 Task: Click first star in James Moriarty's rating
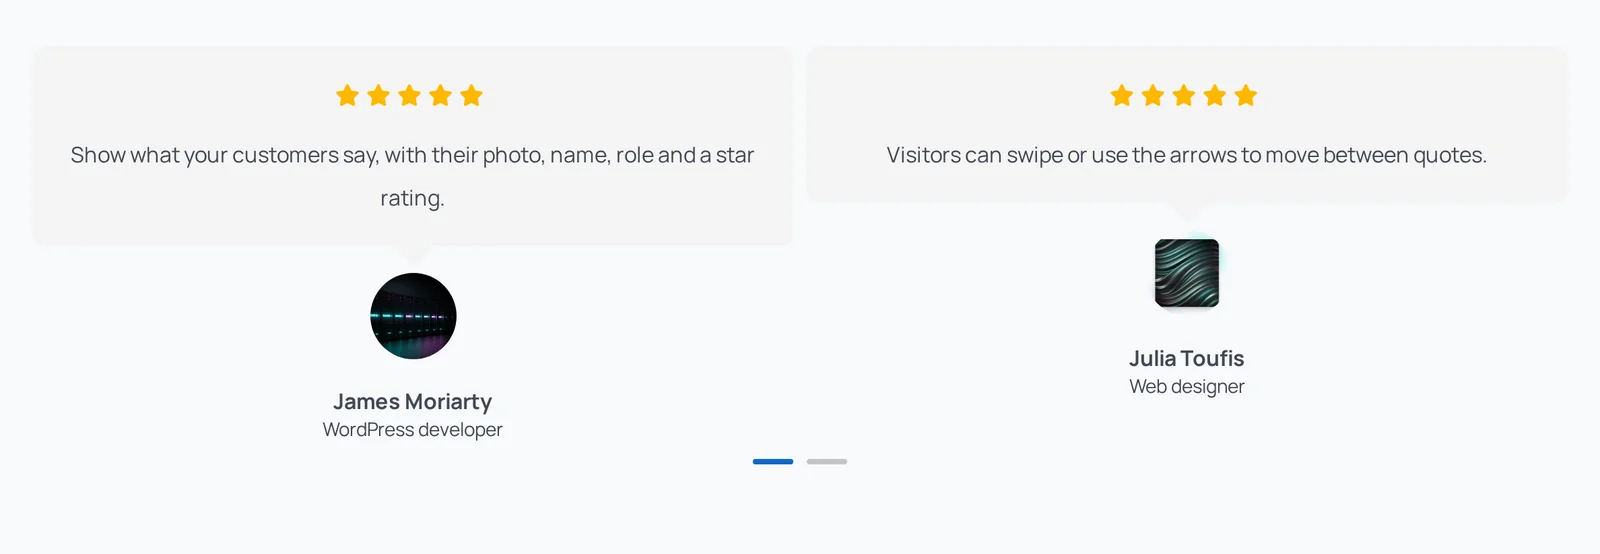[x=347, y=95]
